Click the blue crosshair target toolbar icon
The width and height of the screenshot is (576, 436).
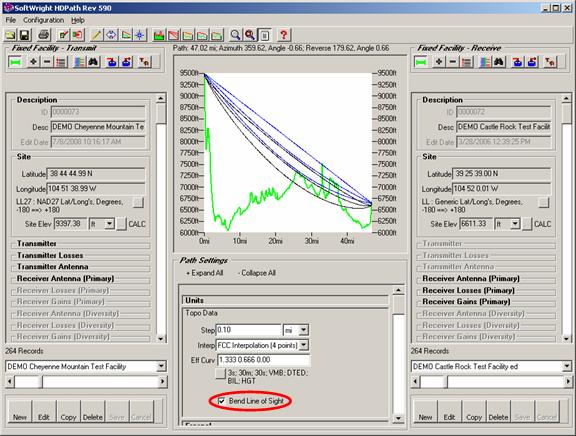click(140, 35)
